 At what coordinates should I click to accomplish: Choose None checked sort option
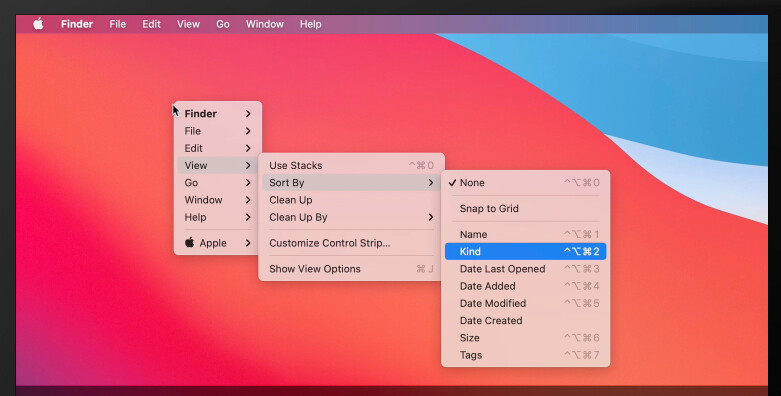pos(525,183)
